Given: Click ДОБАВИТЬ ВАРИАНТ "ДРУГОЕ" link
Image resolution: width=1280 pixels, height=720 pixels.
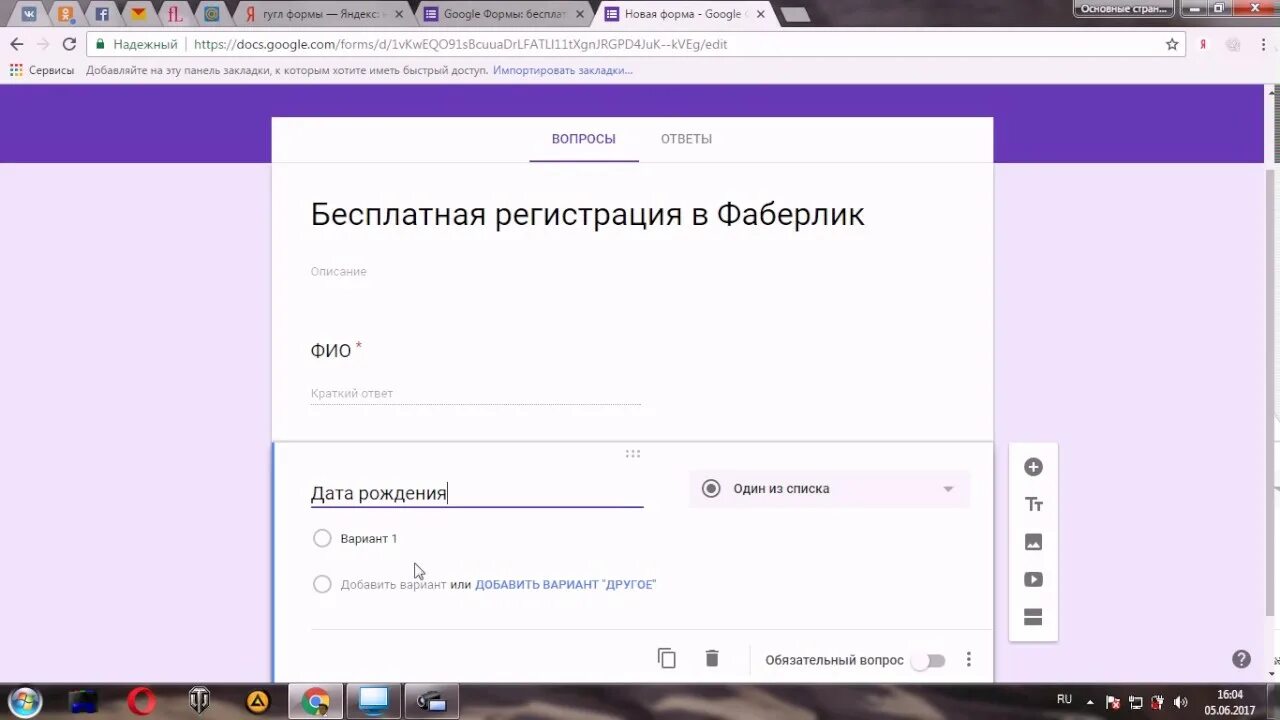Looking at the screenshot, I should pos(566,584).
